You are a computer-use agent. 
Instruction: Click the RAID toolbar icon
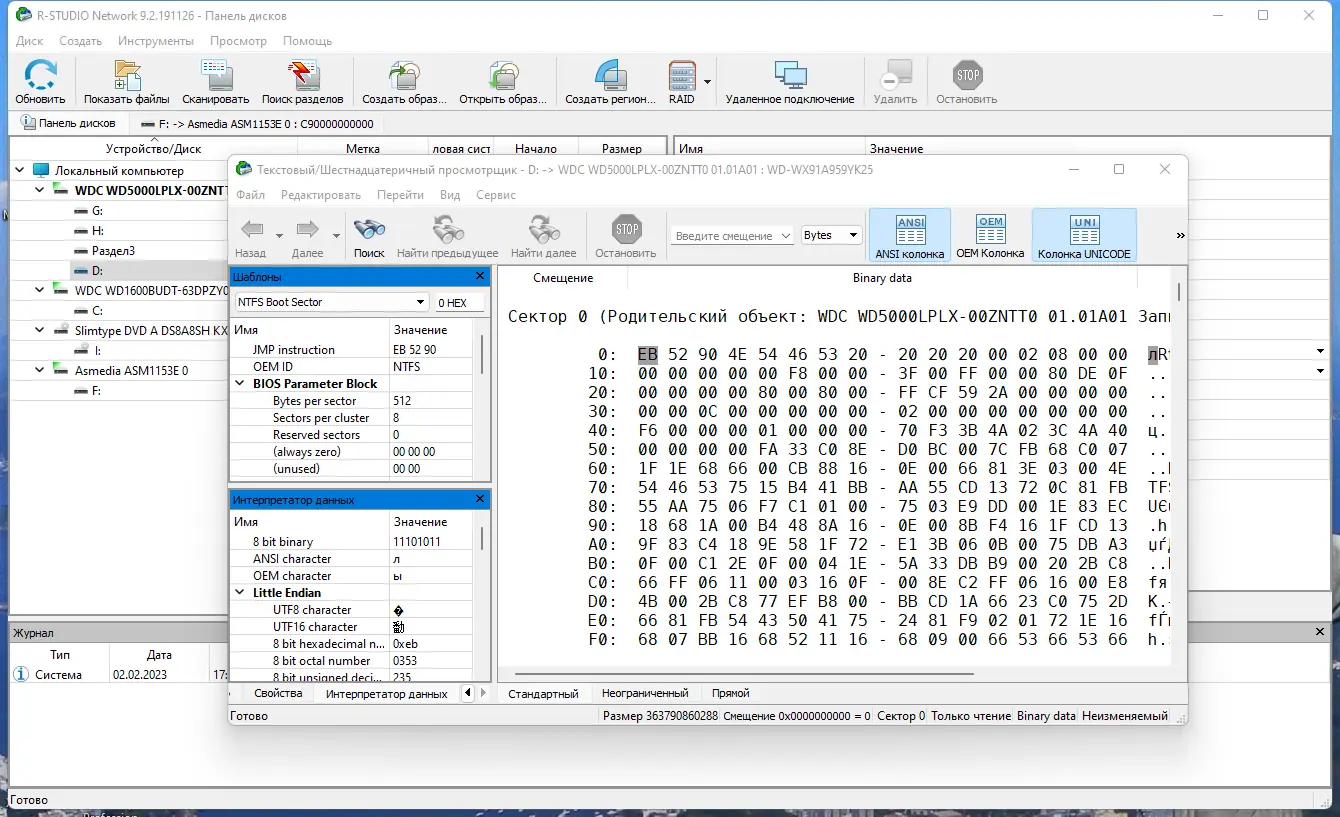click(682, 76)
